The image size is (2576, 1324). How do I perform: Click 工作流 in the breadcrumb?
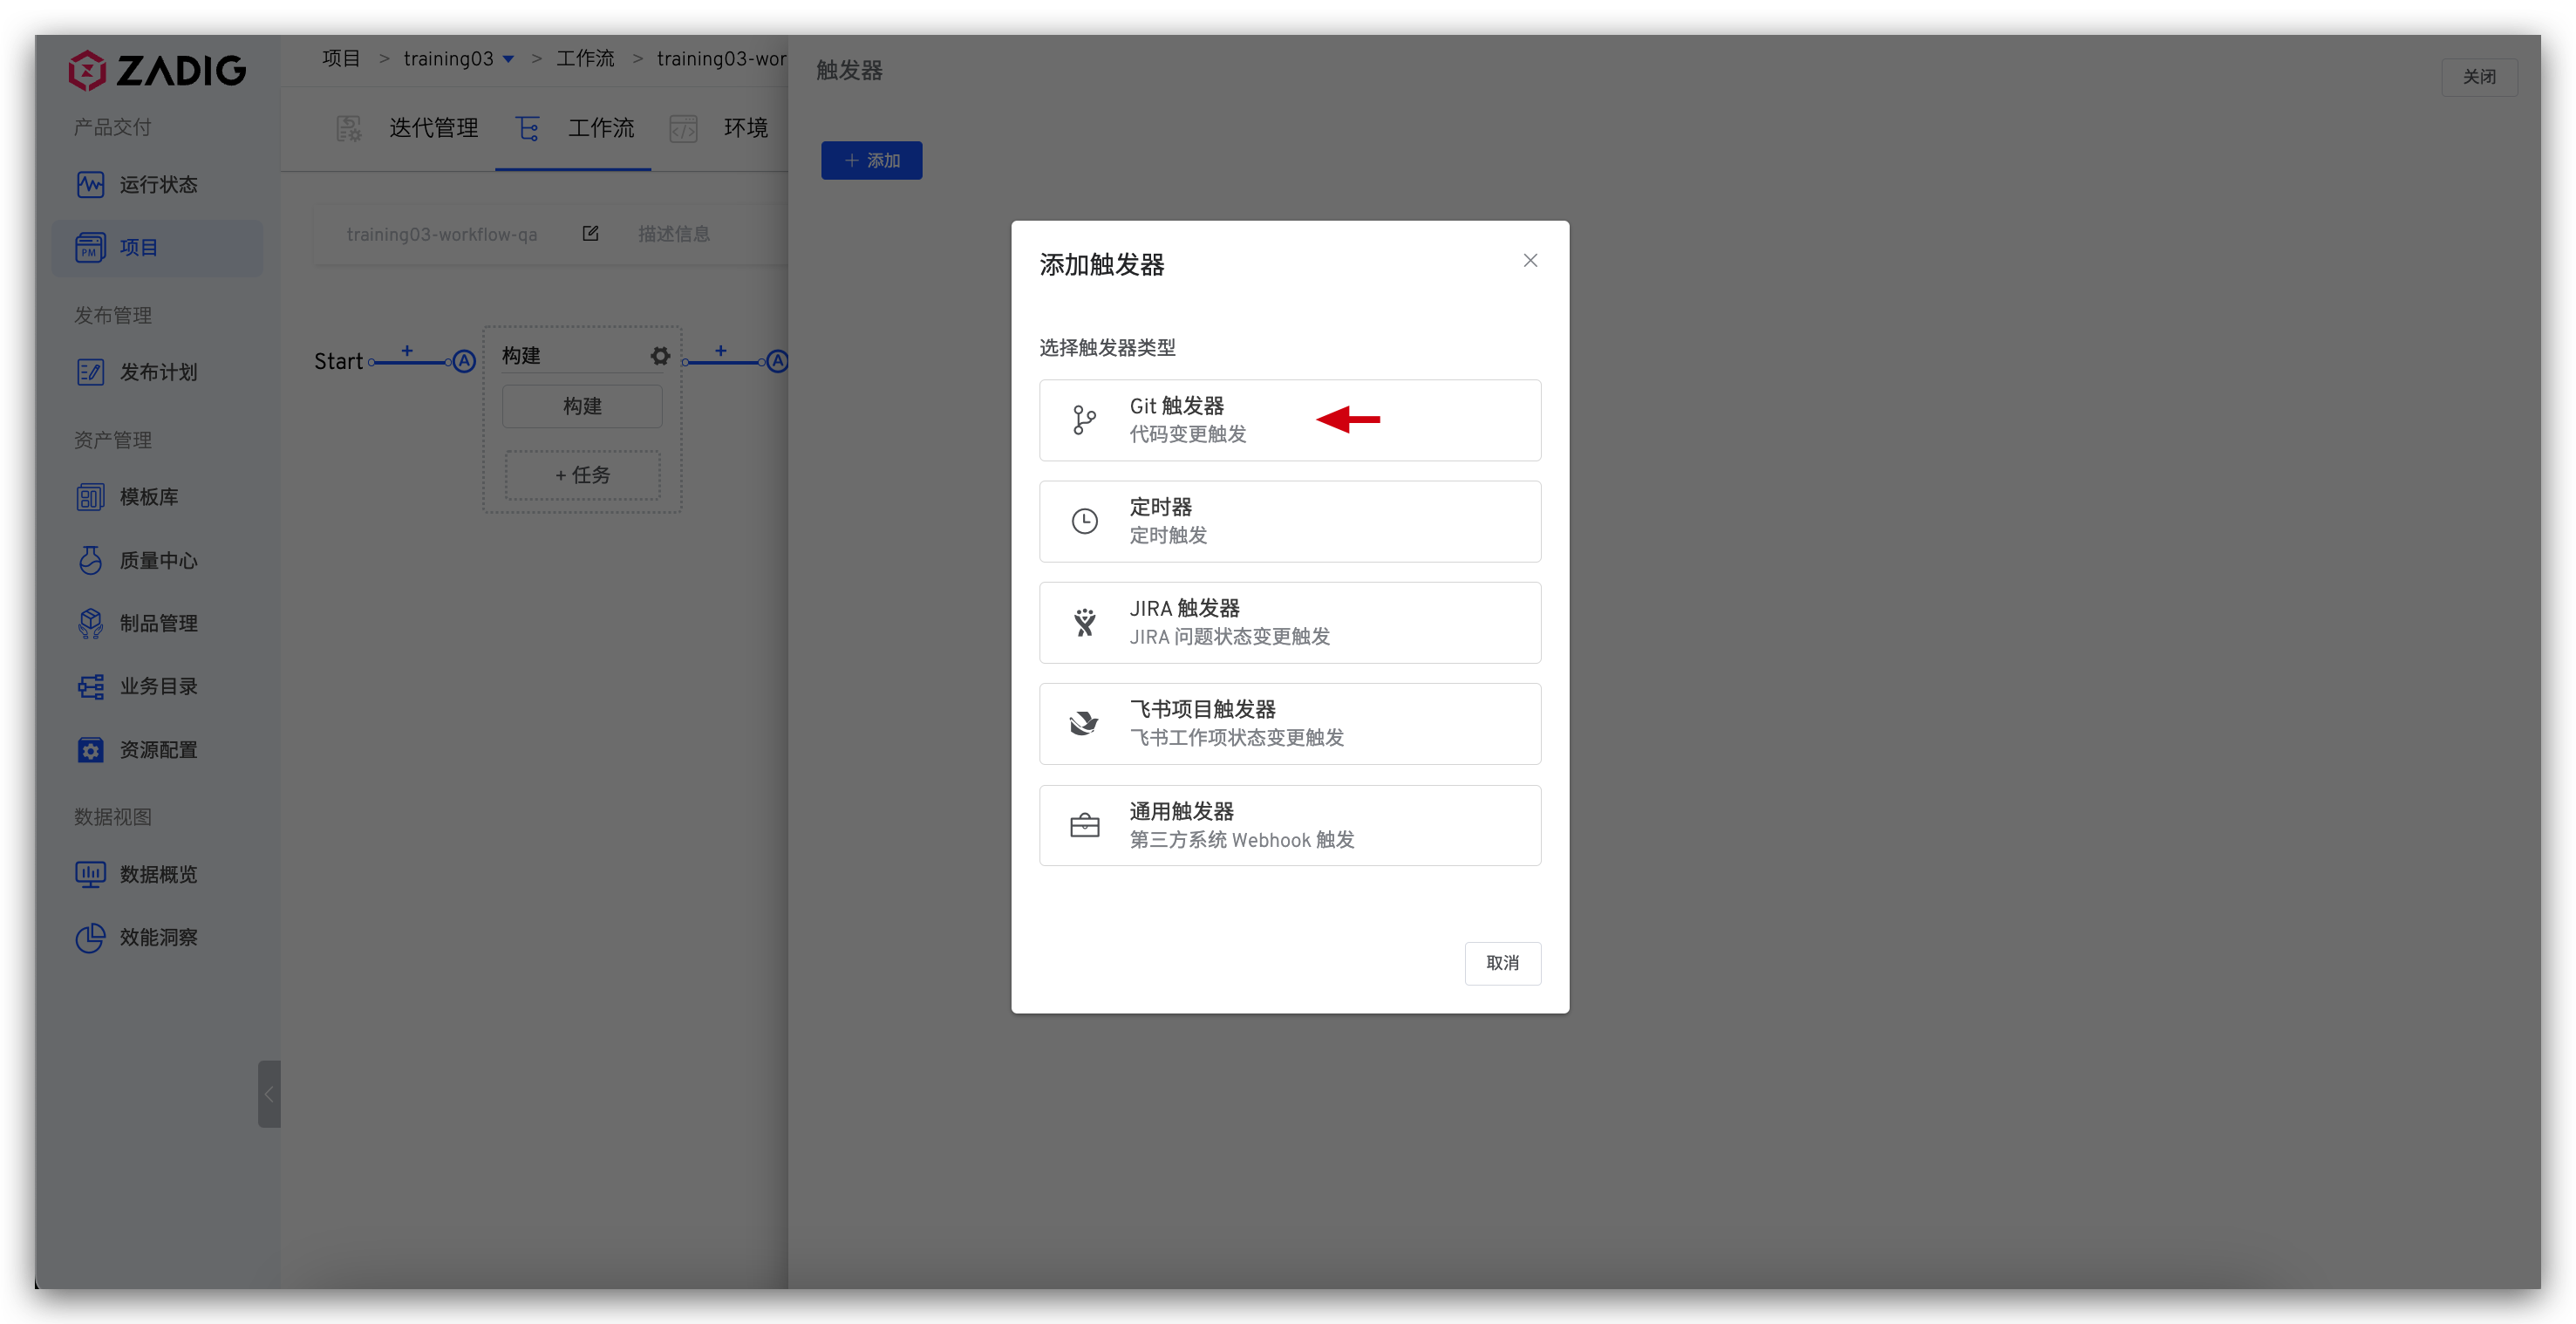point(585,59)
